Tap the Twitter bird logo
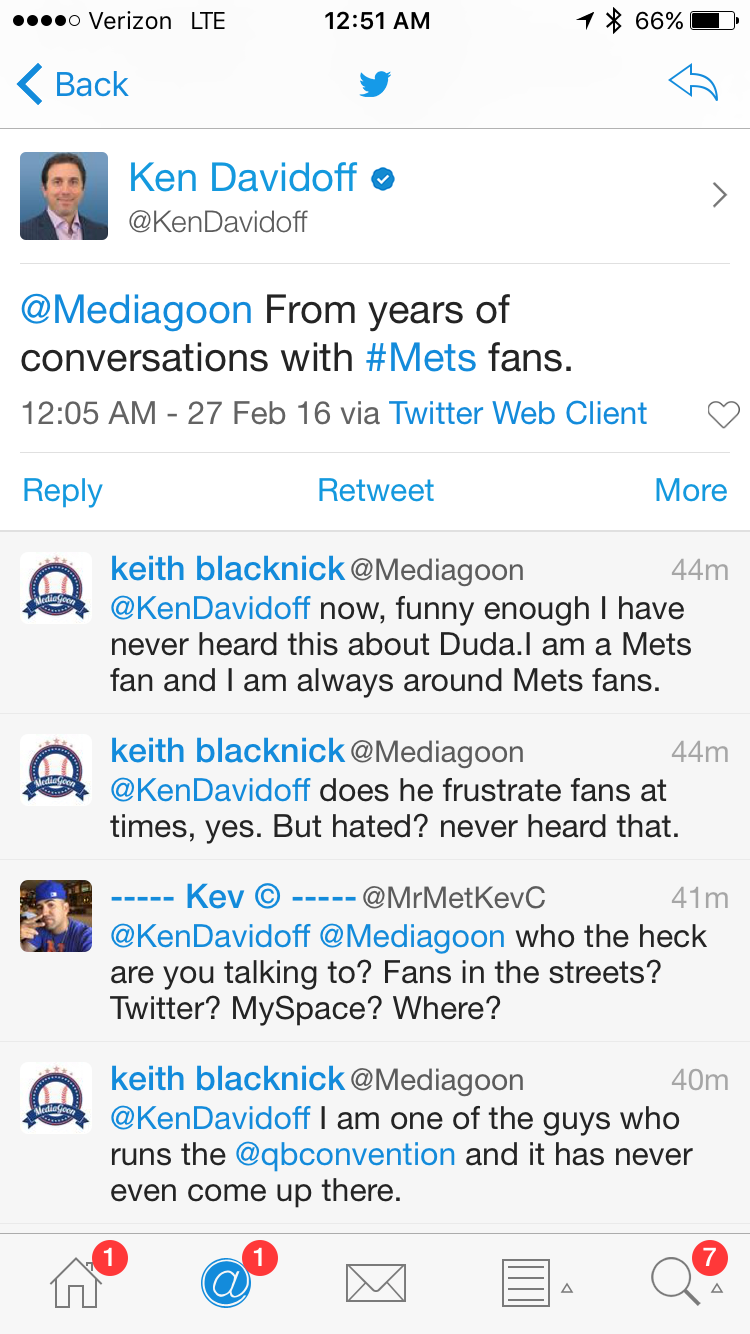 click(x=375, y=85)
